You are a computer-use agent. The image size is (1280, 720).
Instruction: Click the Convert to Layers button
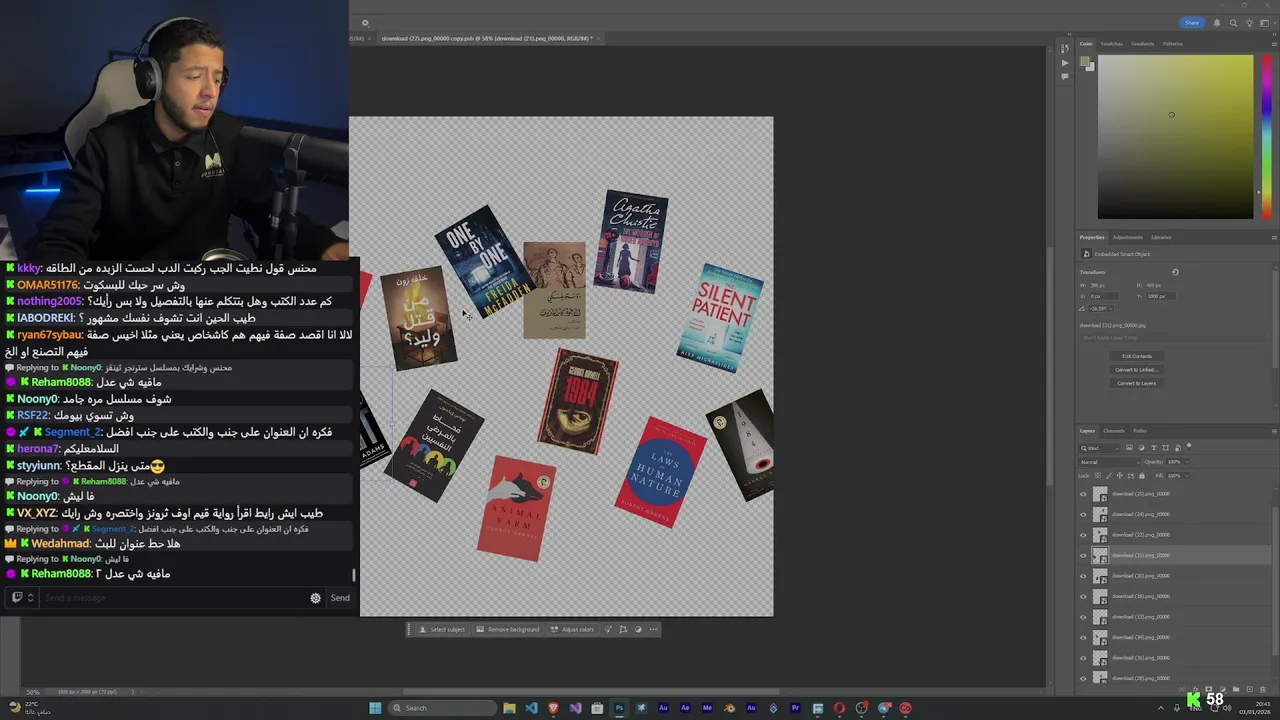click(1137, 383)
